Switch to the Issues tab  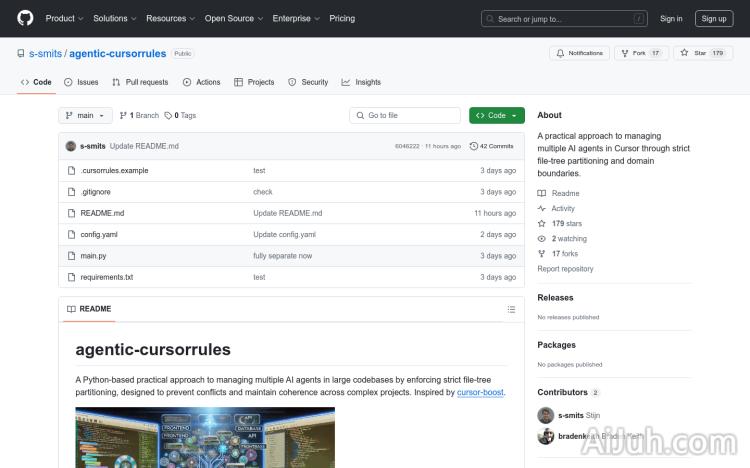(x=81, y=82)
